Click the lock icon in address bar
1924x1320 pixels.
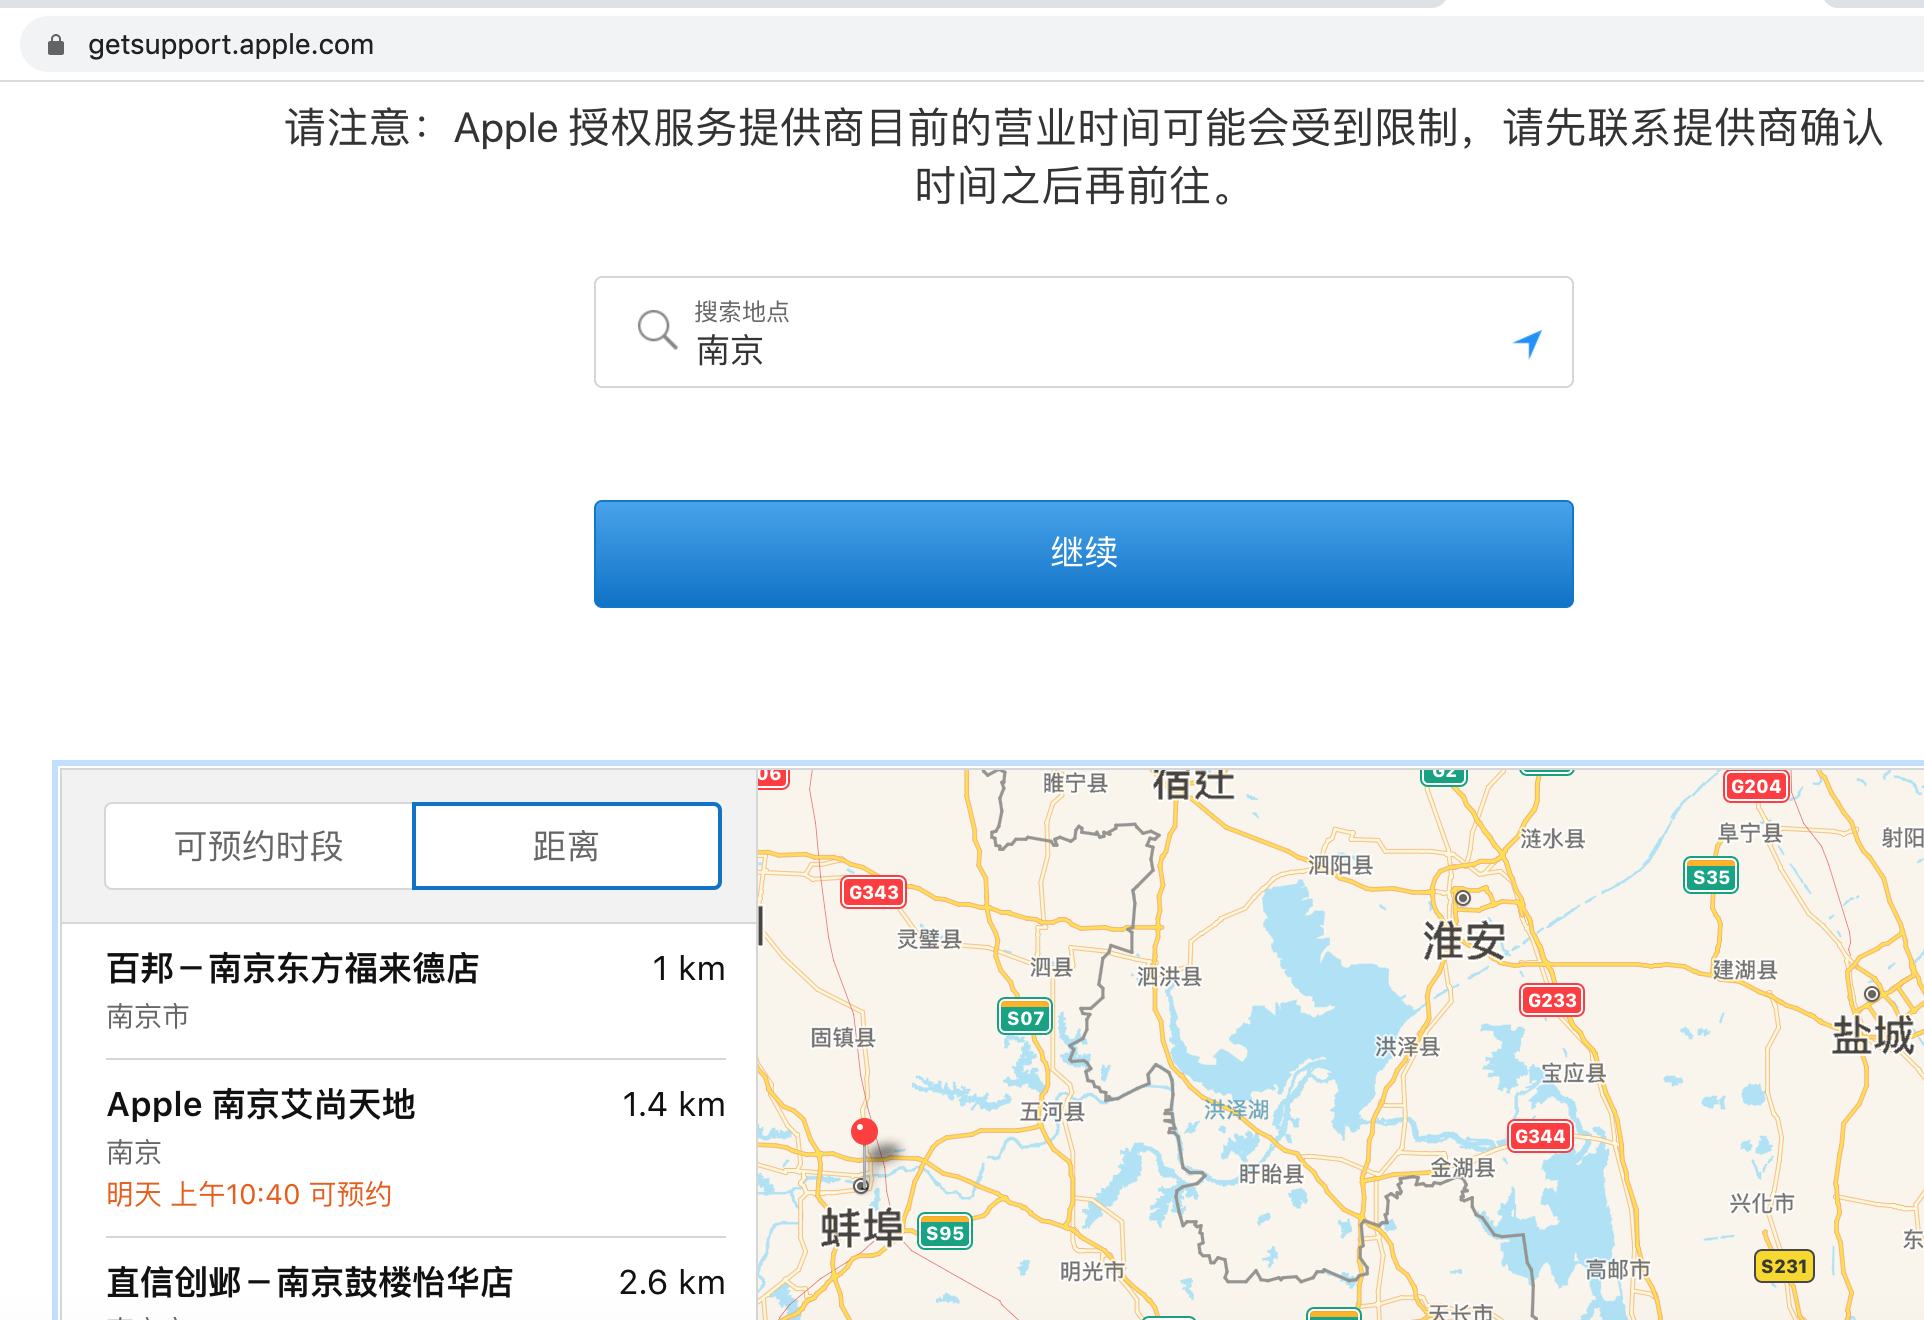coord(56,45)
